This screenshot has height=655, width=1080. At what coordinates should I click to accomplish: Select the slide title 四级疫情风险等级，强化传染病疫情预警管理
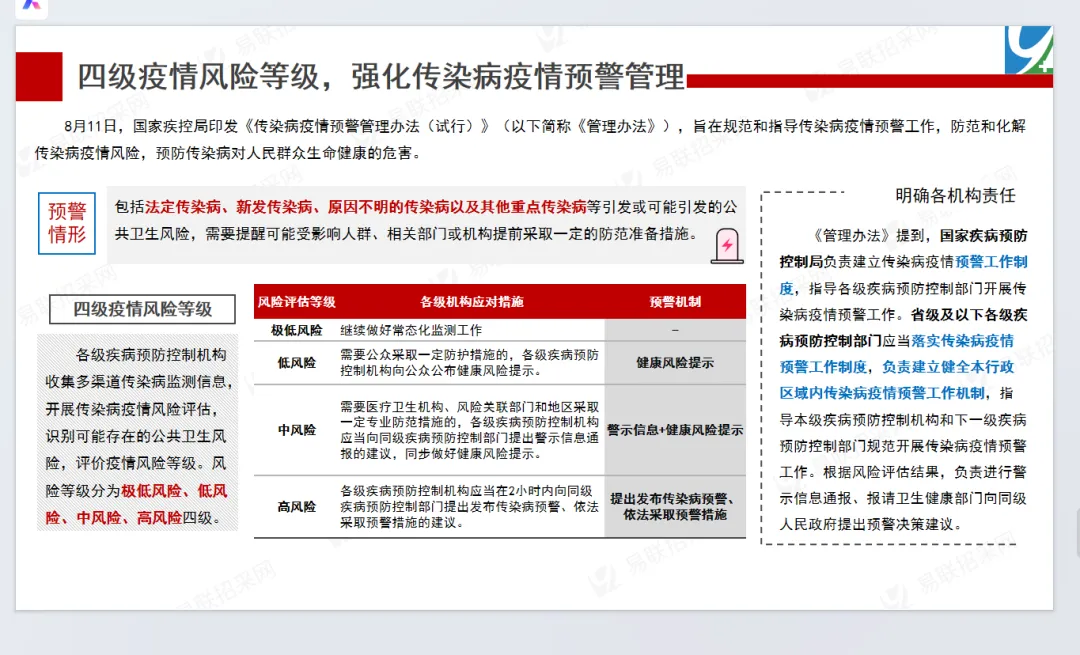[x=381, y=76]
